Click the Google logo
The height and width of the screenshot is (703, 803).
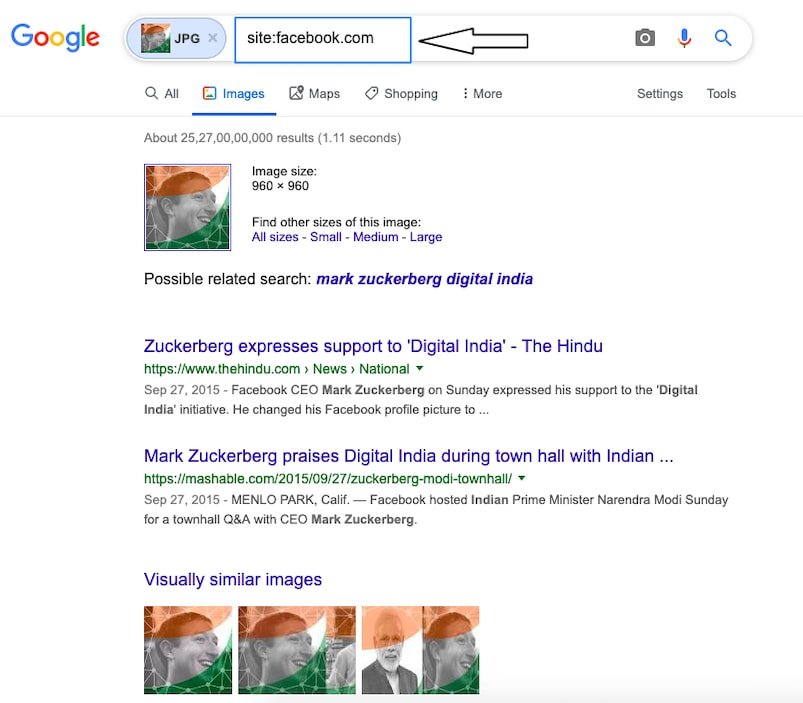tap(55, 38)
